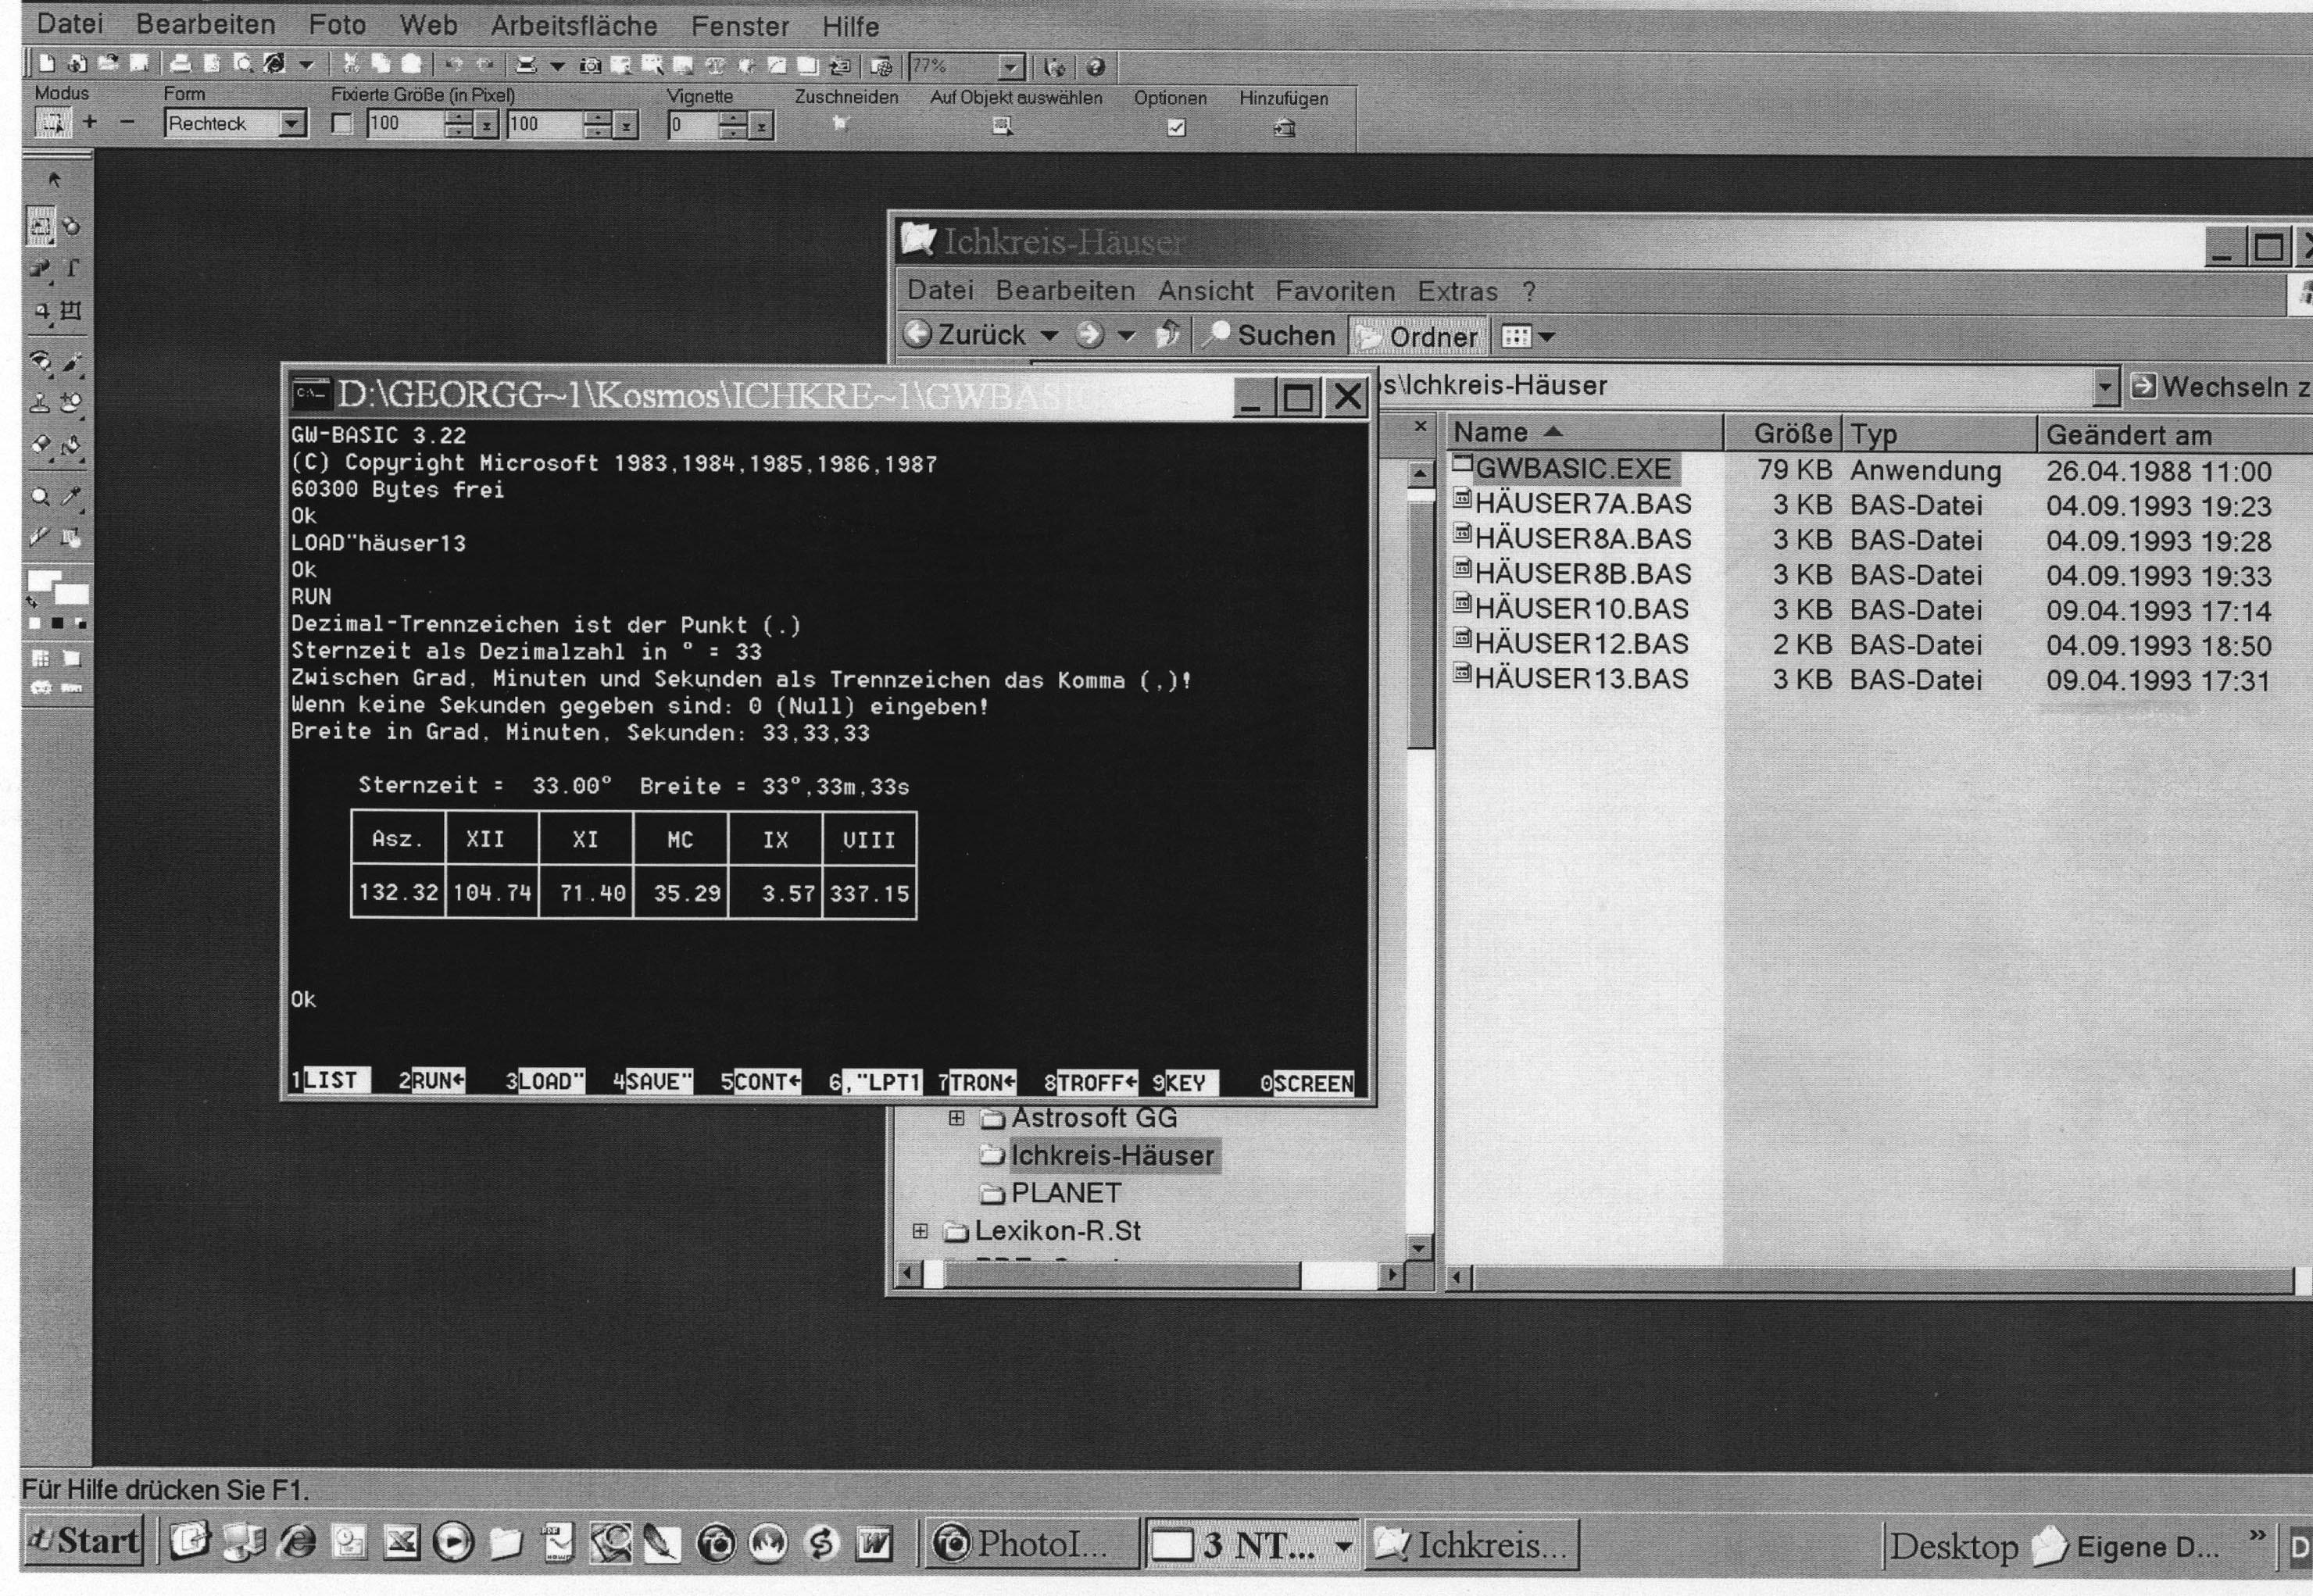Click the Zuschneiden crop icon
The image size is (2313, 1596).
[x=840, y=124]
